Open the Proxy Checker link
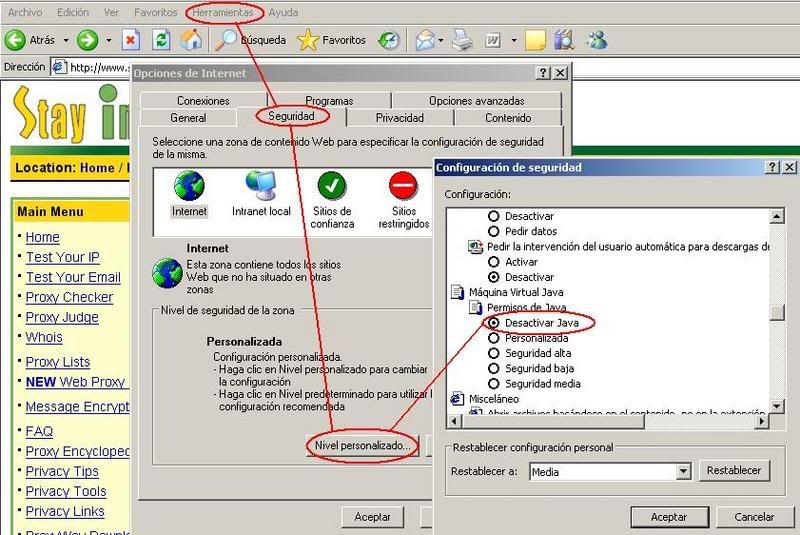Image resolution: width=800 pixels, height=535 pixels. [69, 297]
